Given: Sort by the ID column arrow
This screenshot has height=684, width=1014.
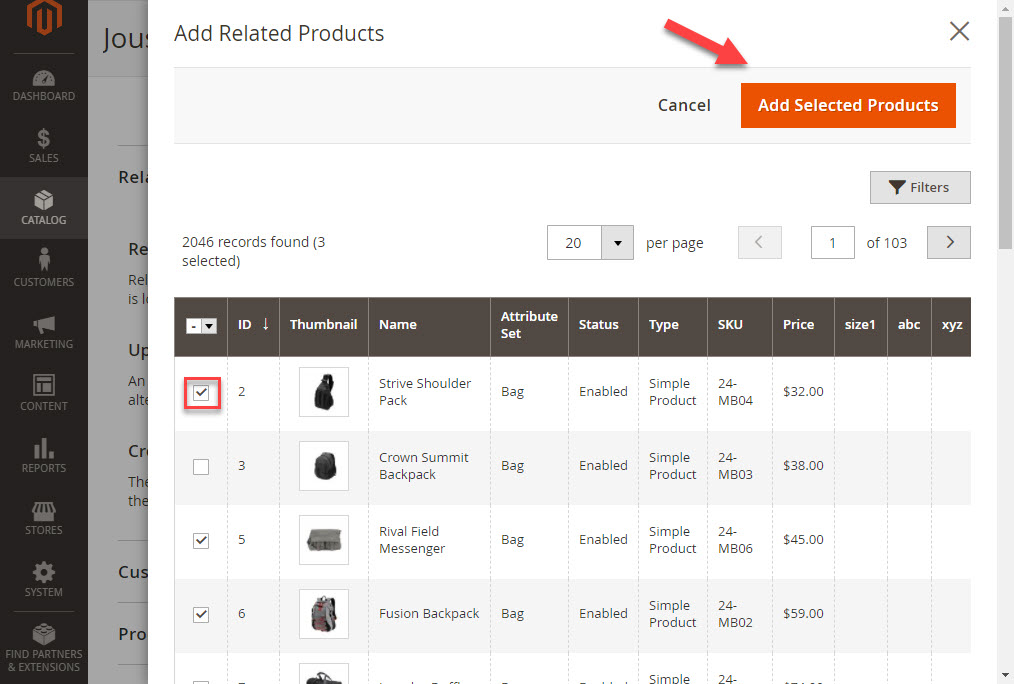Looking at the screenshot, I should tap(265, 324).
